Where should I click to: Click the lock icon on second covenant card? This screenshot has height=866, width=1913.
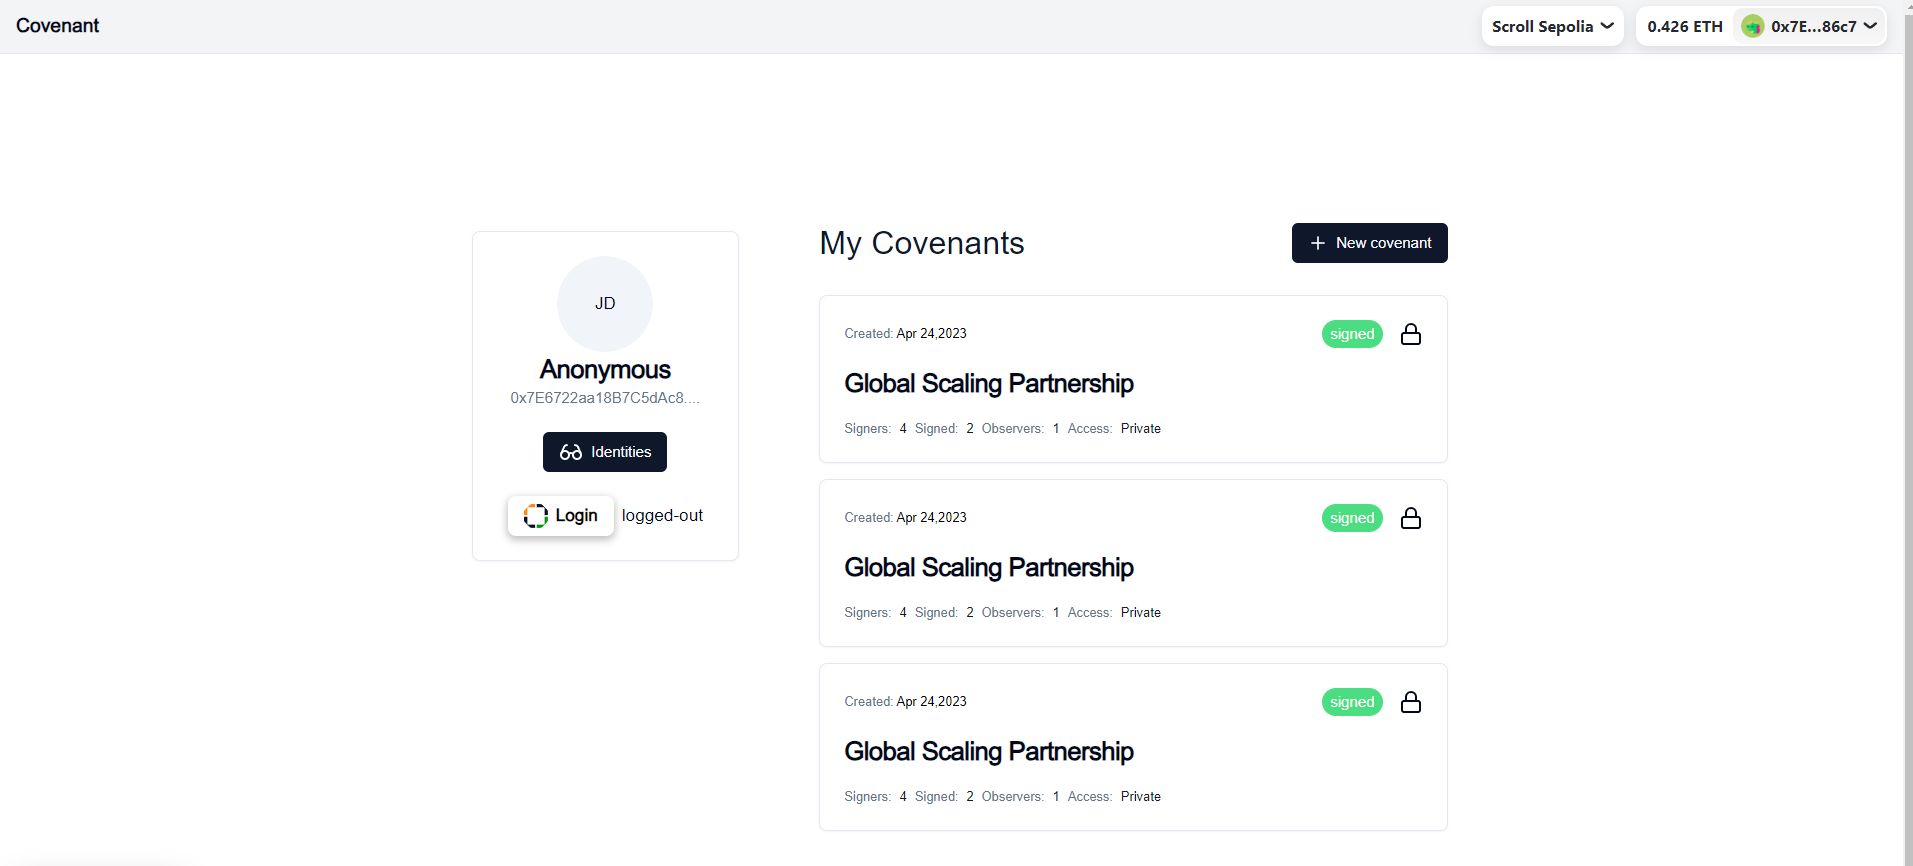tap(1411, 518)
